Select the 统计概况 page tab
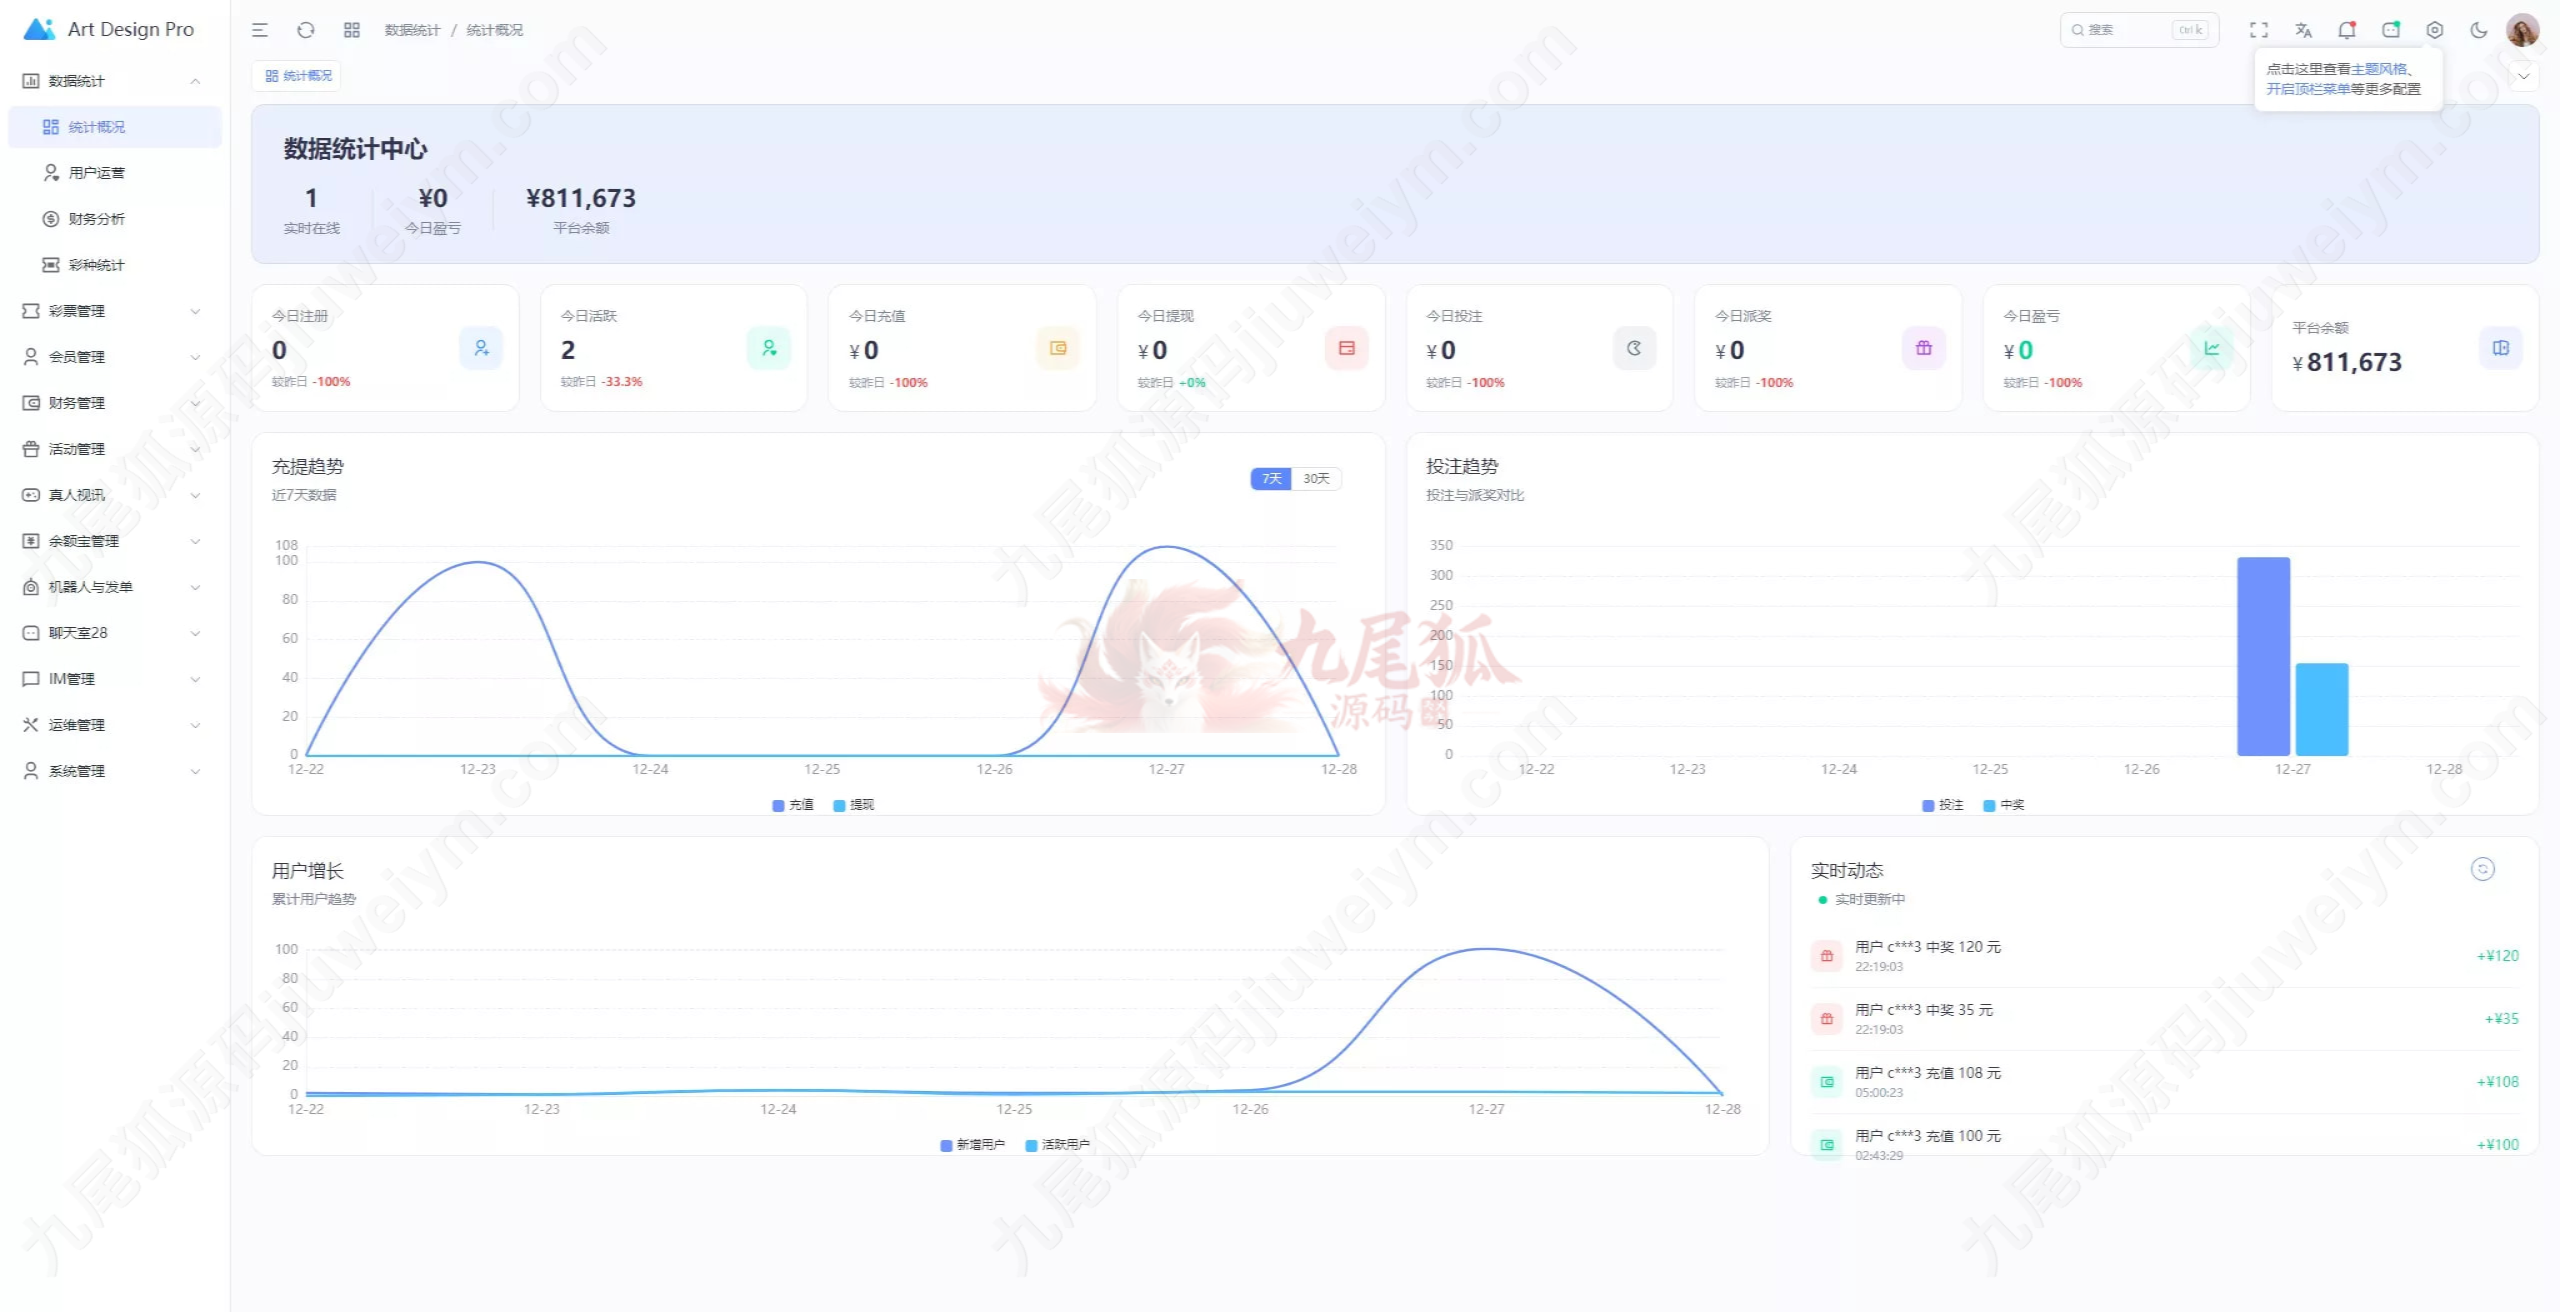This screenshot has width=2560, height=1312. pos(297,76)
